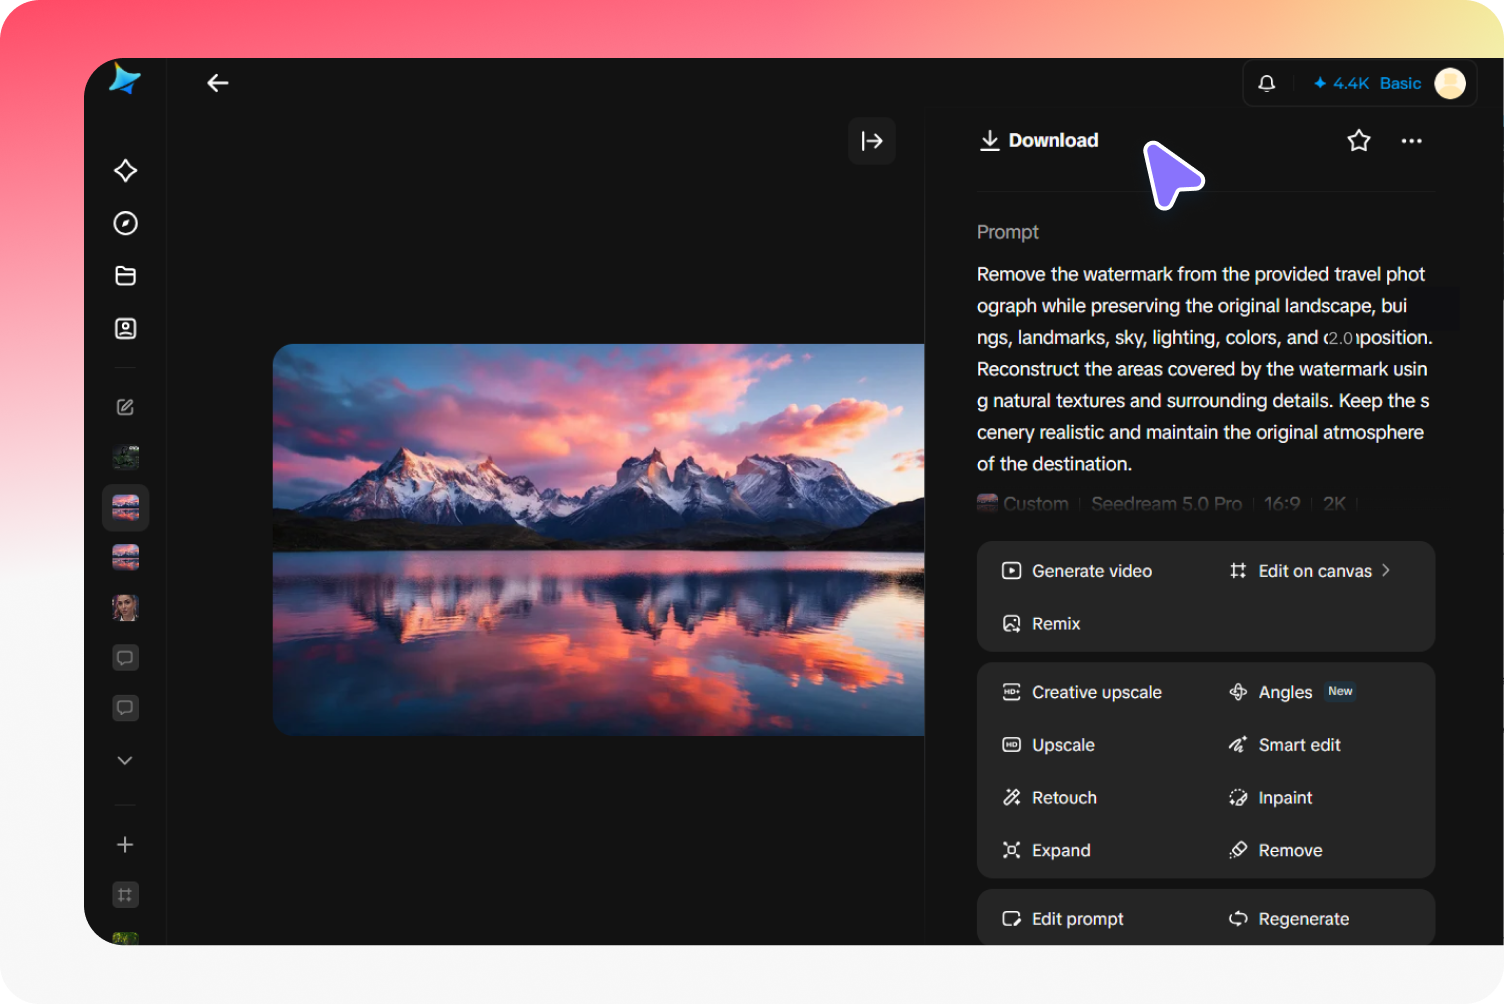1506x1004 pixels.
Task: Click the pencil new-creation icon in sidebar
Action: click(125, 407)
